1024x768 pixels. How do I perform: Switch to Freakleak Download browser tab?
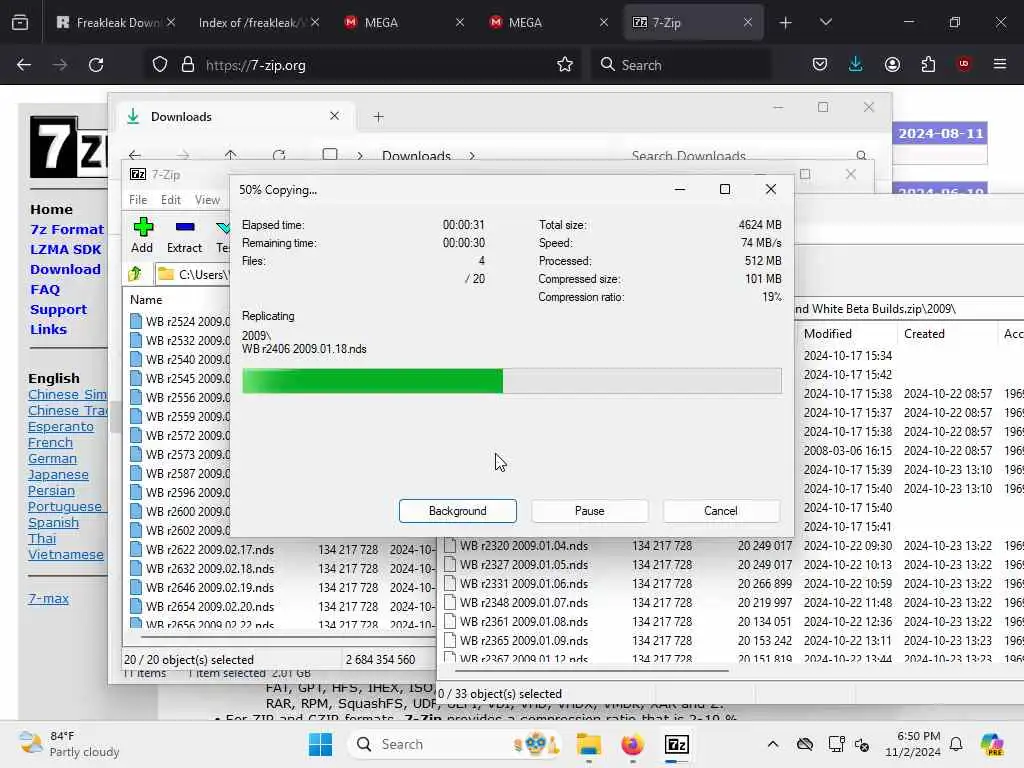[x=116, y=23]
